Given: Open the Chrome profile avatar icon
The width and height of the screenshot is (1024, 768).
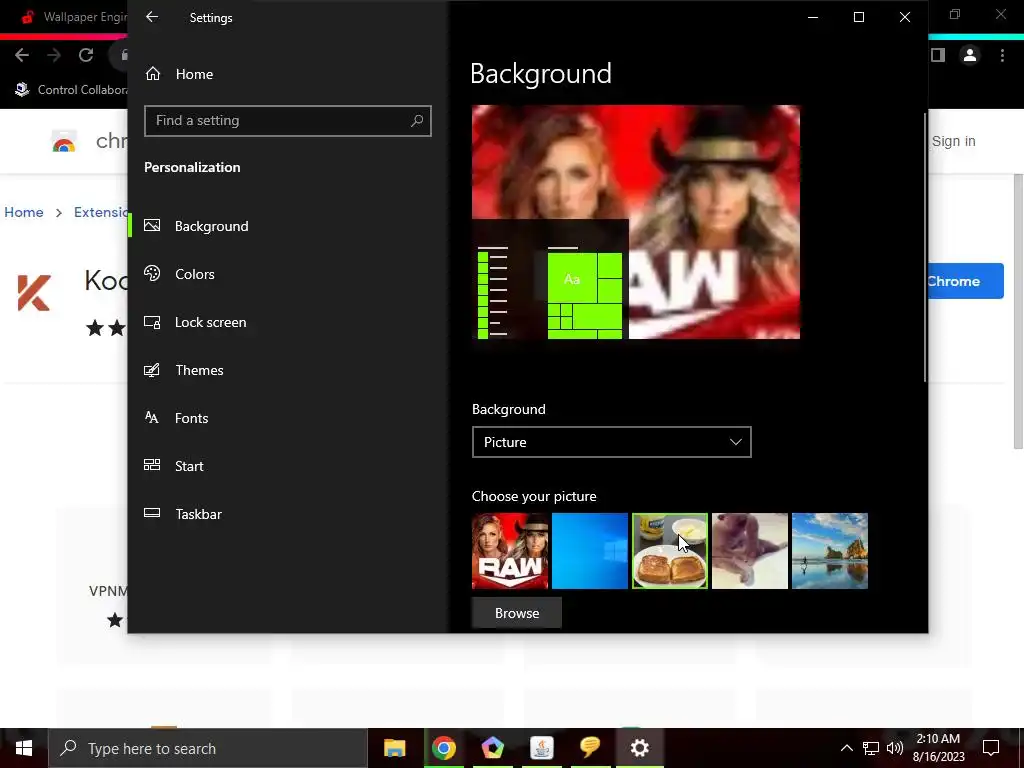Looking at the screenshot, I should coord(970,56).
